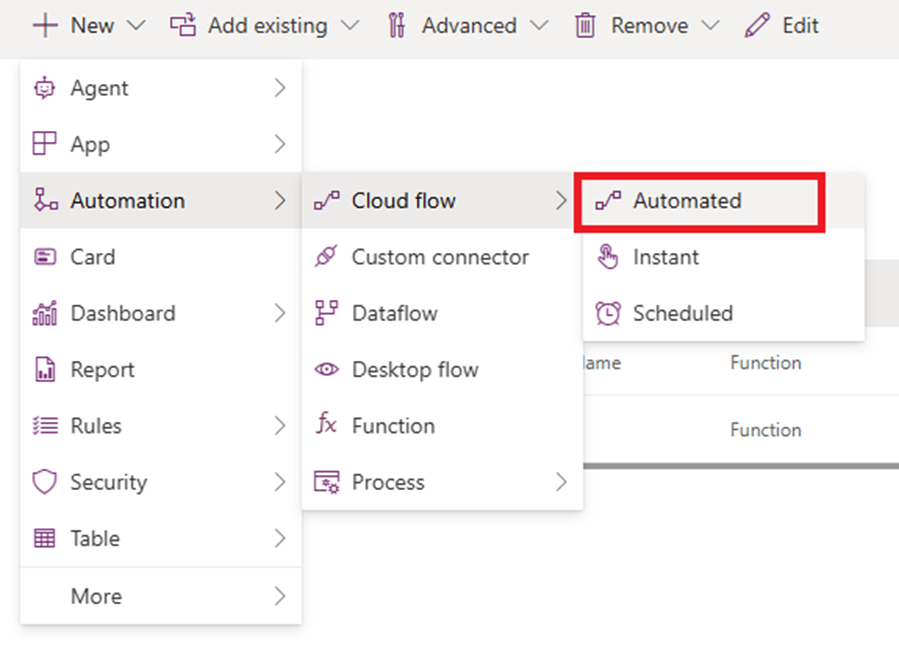899x646 pixels.
Task: Click the Dashboard chart icon
Action: [45, 313]
